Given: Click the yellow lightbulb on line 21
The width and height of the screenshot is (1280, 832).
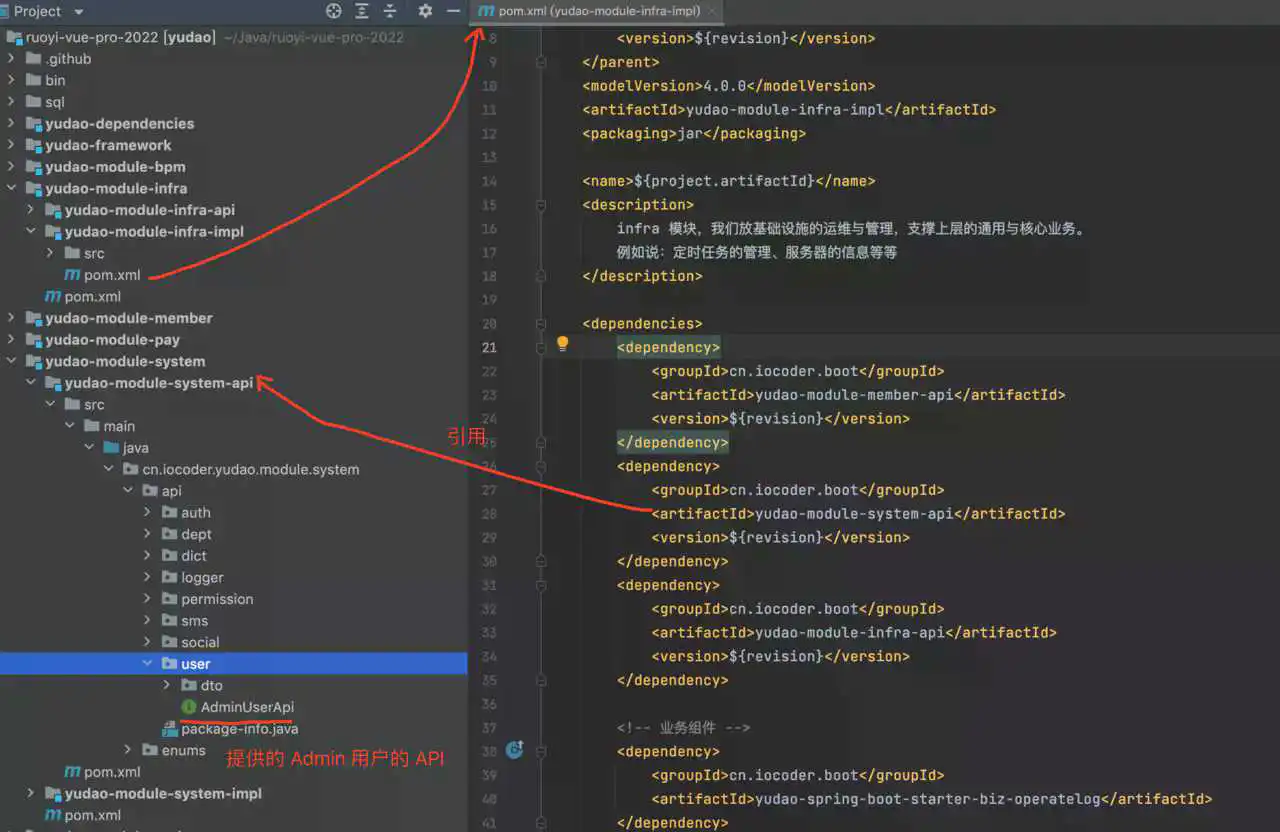Looking at the screenshot, I should [562, 345].
